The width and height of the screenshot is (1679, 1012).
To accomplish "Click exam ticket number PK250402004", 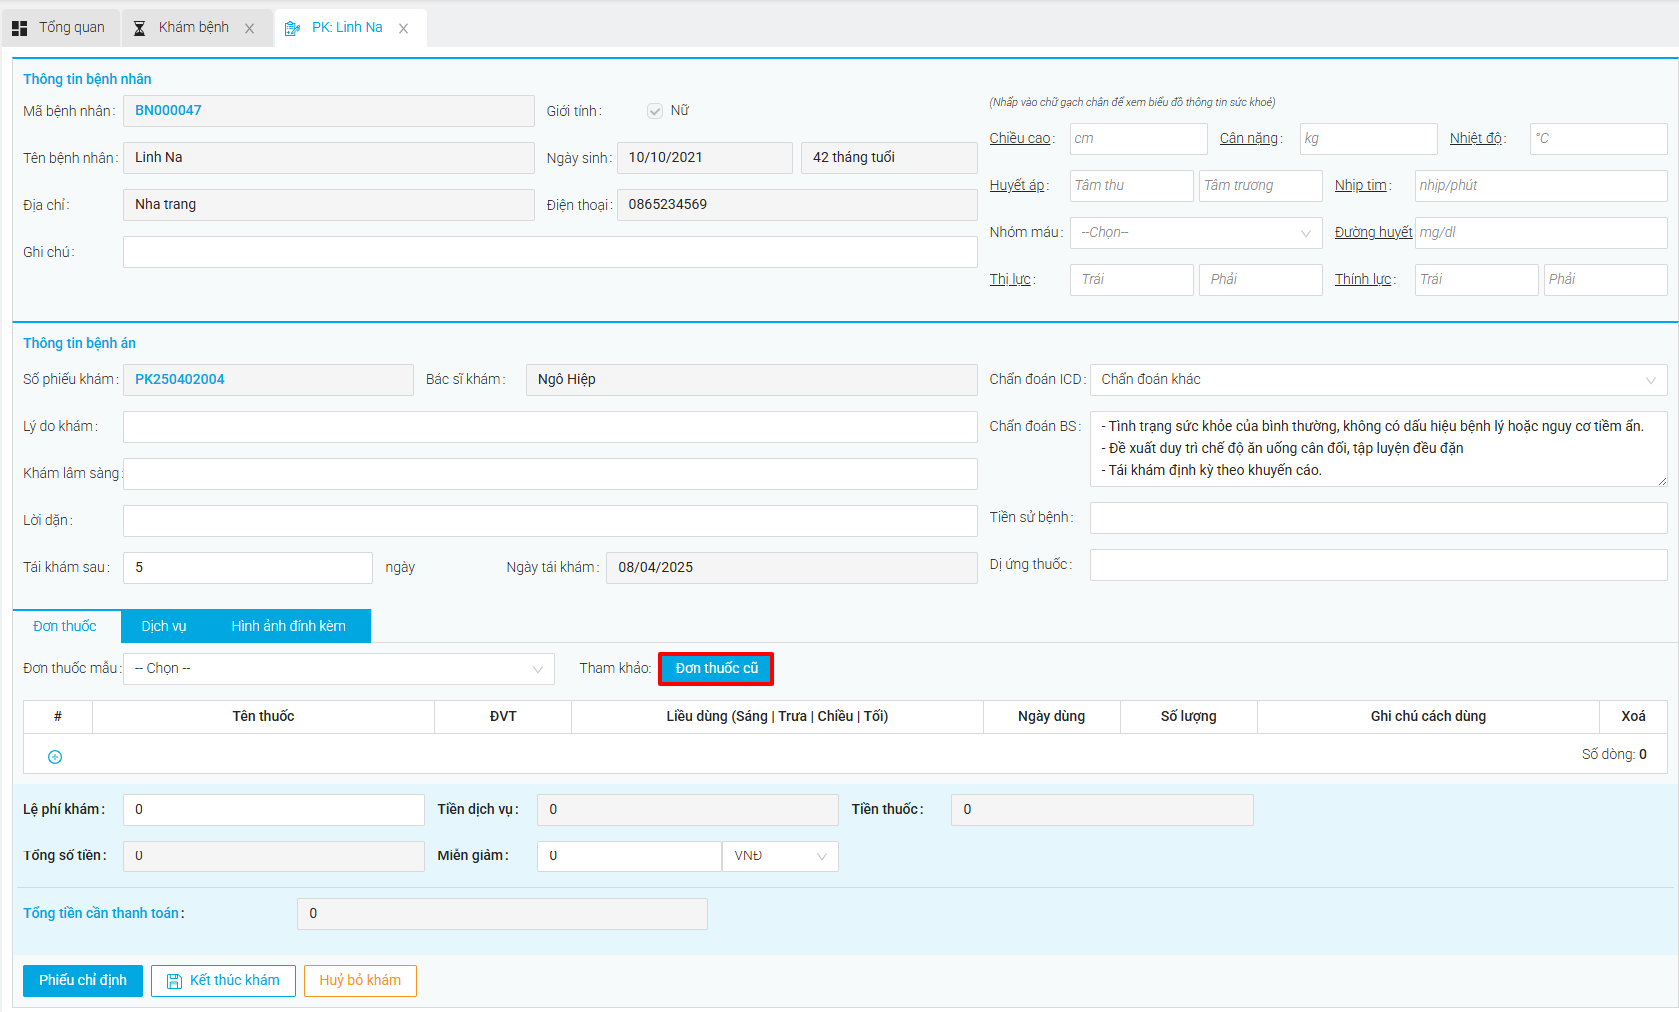I will coord(180,380).
